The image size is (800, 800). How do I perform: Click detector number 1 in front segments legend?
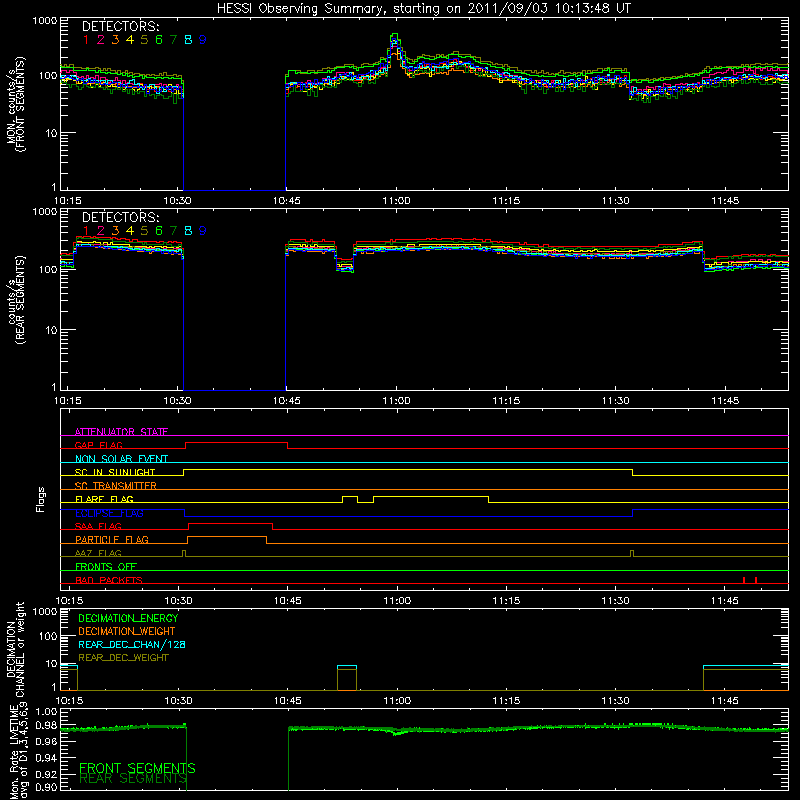86,40
